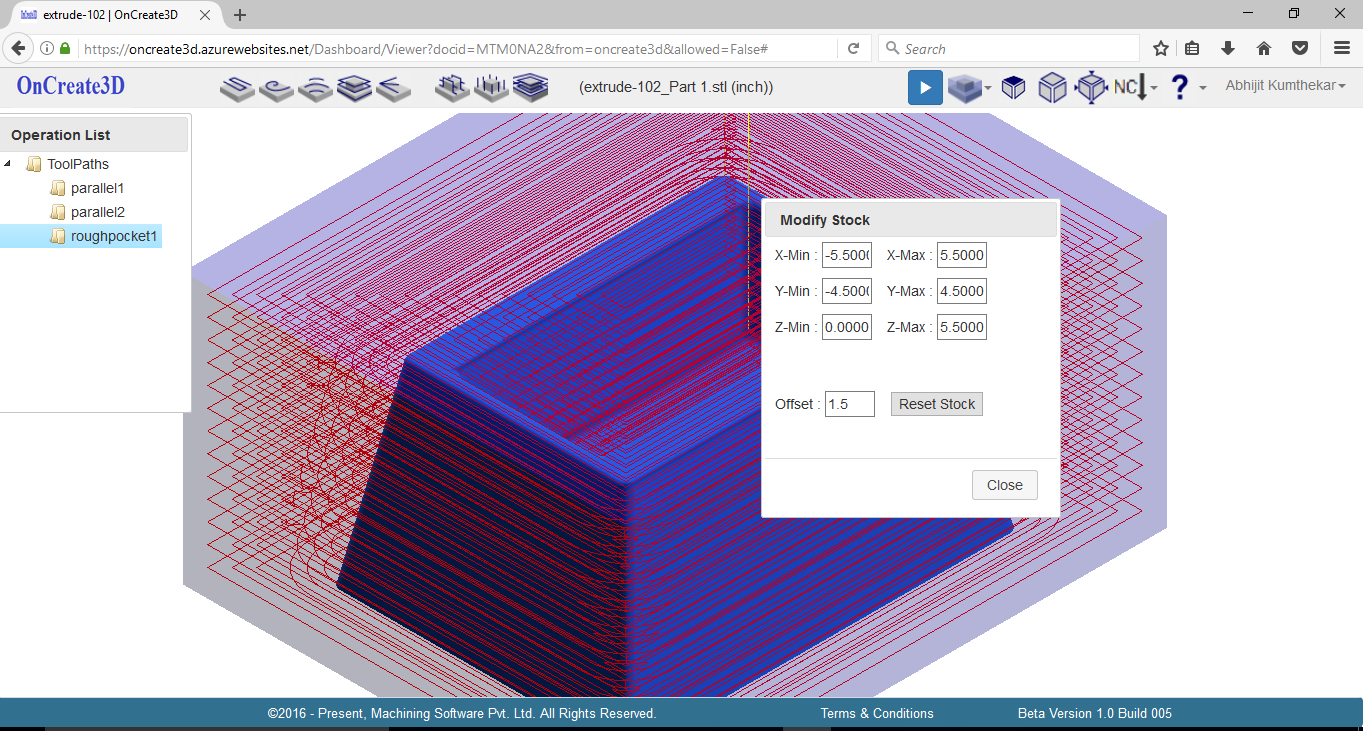Select the vertical lines drilling toolpath icon
Screen dimensions: 1363x731
(491, 89)
